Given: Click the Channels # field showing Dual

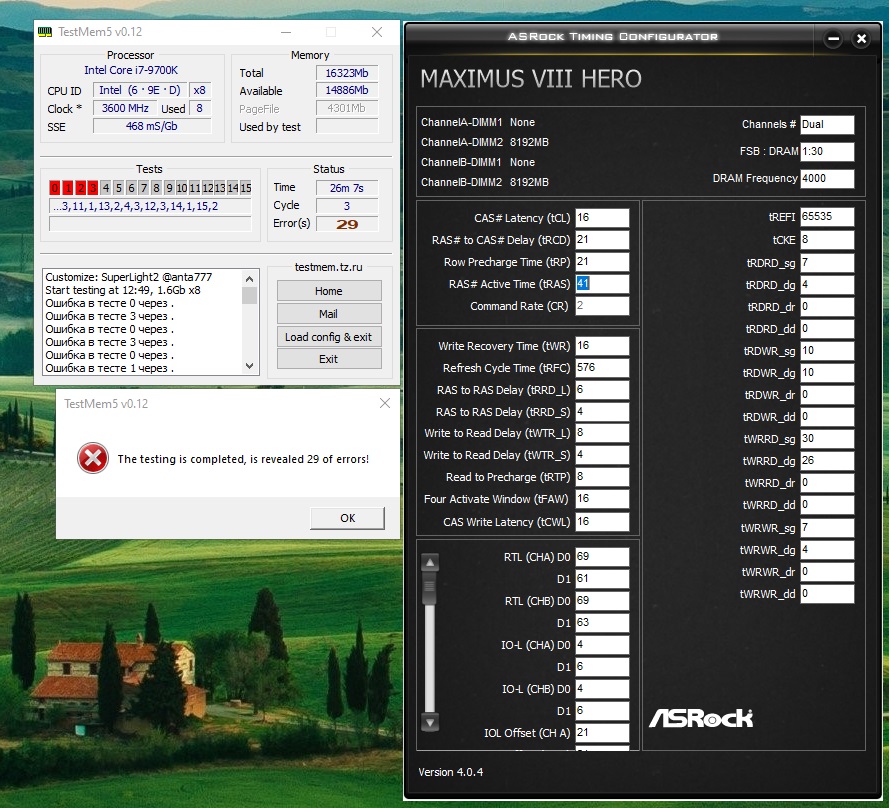Looking at the screenshot, I should coord(827,125).
